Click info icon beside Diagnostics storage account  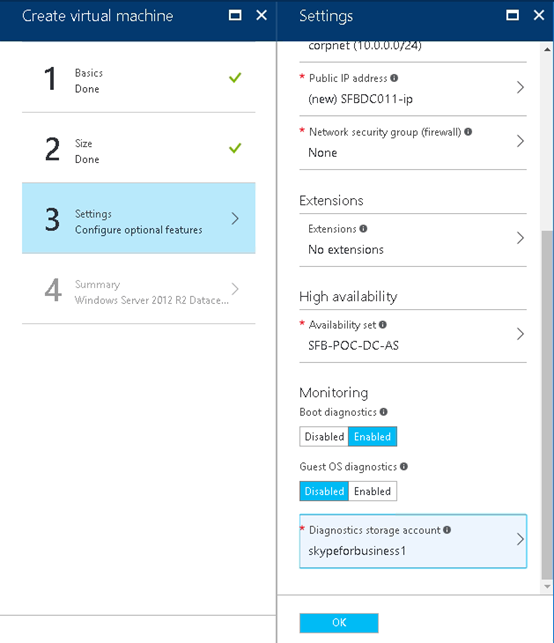(x=447, y=530)
